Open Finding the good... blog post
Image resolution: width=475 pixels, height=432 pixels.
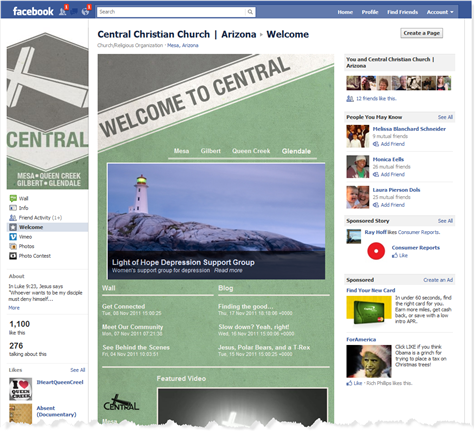[246, 306]
